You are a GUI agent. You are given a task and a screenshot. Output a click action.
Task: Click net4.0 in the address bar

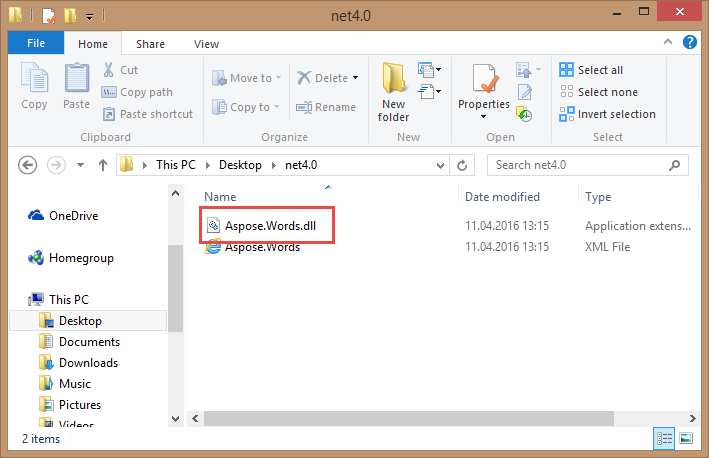(x=301, y=165)
